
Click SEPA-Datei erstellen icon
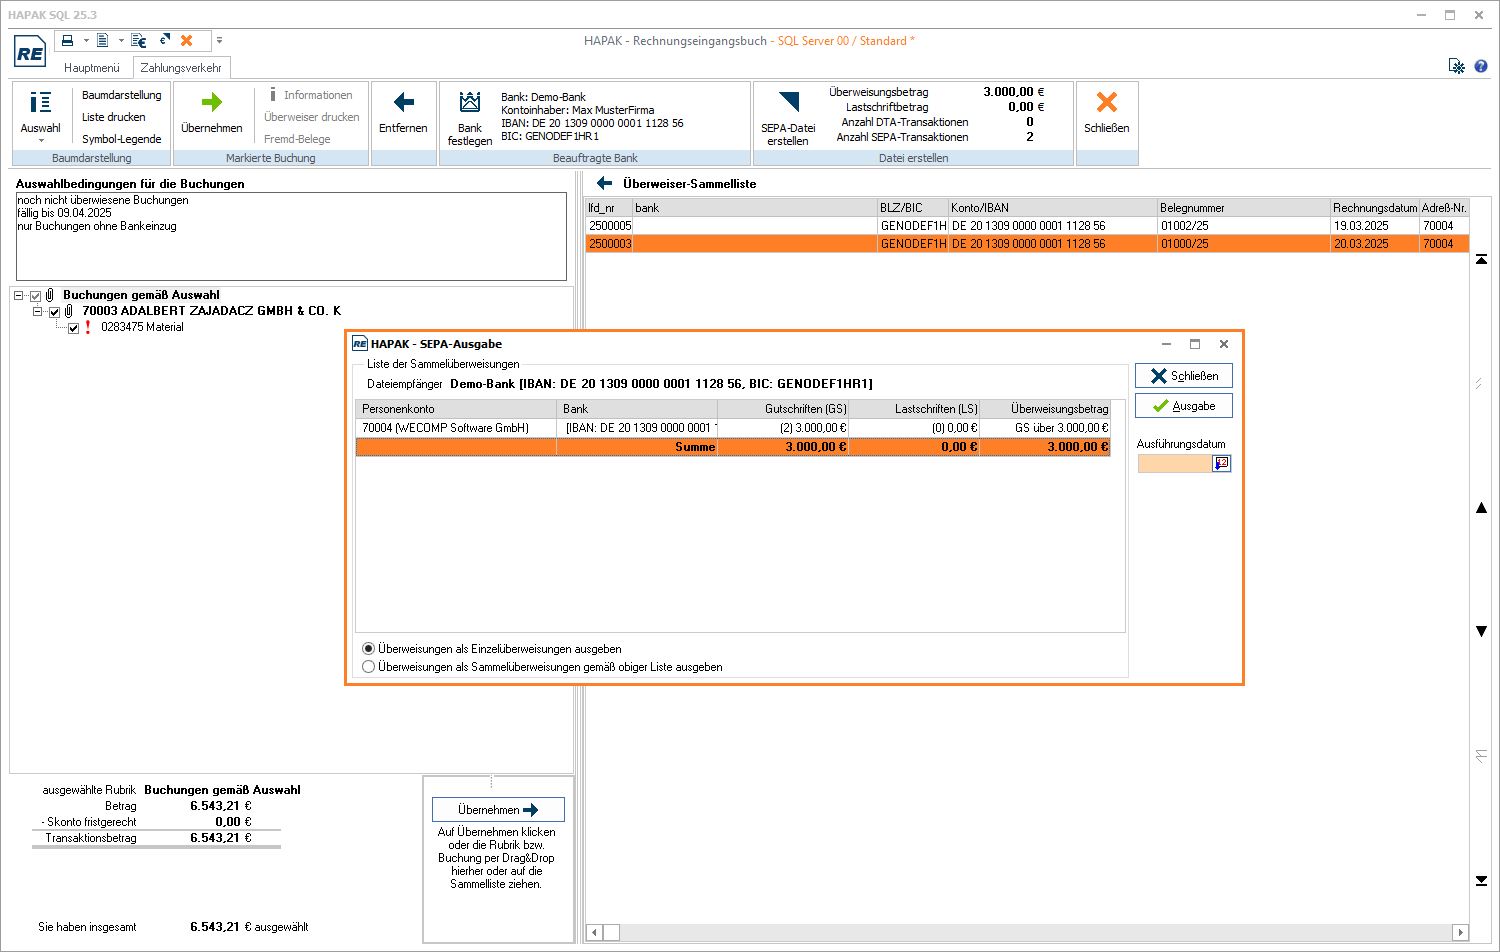pyautogui.click(x=788, y=103)
